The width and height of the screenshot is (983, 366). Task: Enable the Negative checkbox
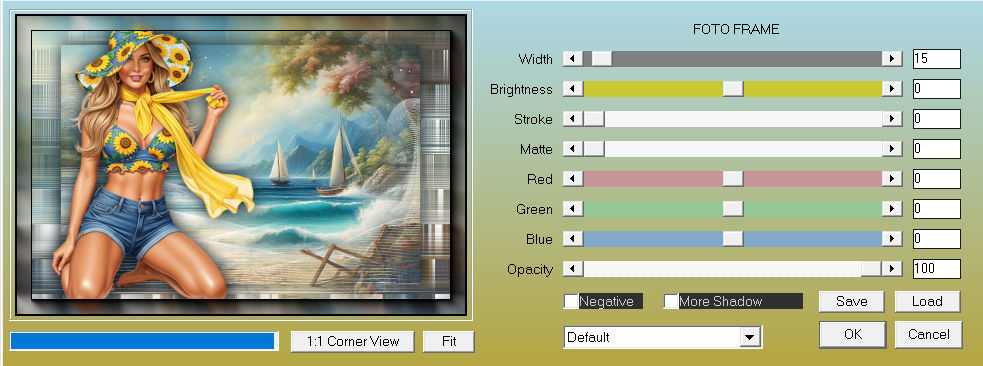571,301
